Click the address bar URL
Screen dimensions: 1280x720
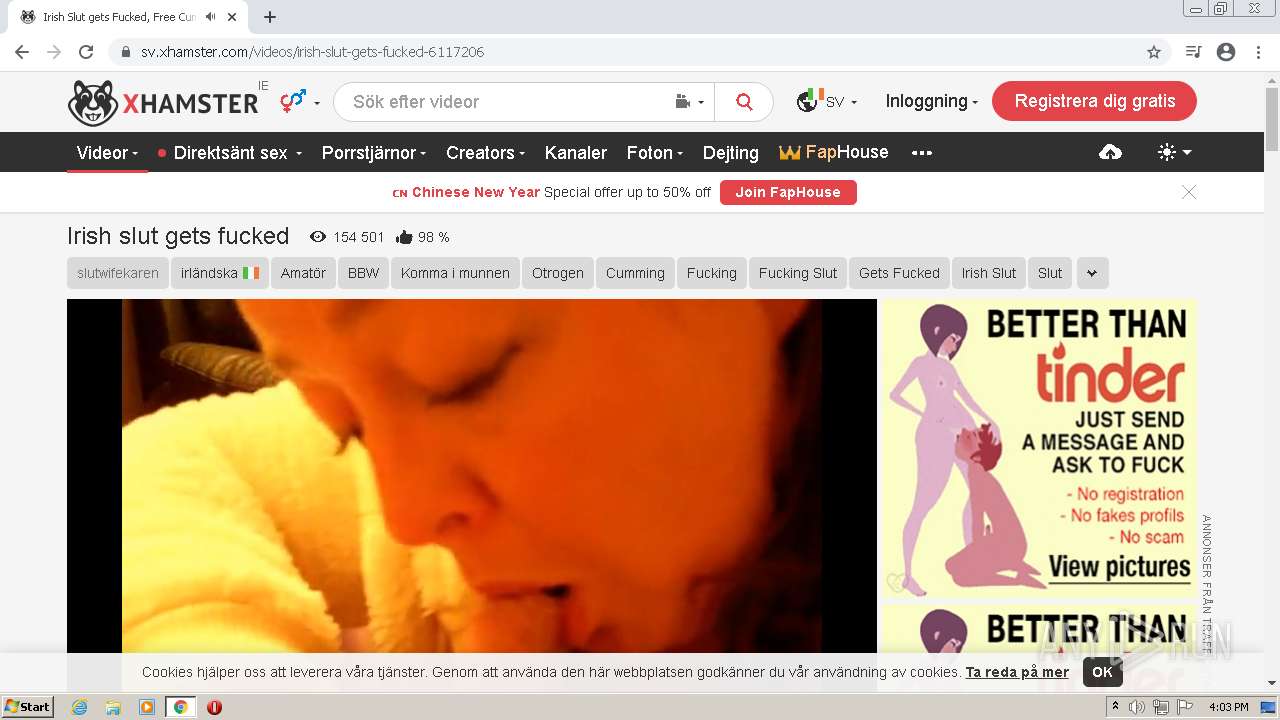coord(312,52)
